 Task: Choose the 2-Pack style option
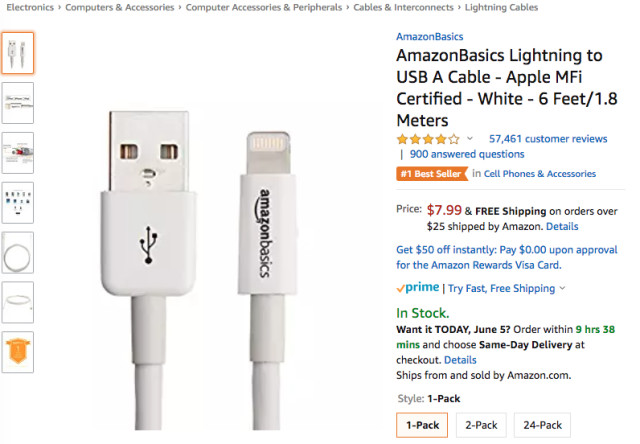[480, 425]
